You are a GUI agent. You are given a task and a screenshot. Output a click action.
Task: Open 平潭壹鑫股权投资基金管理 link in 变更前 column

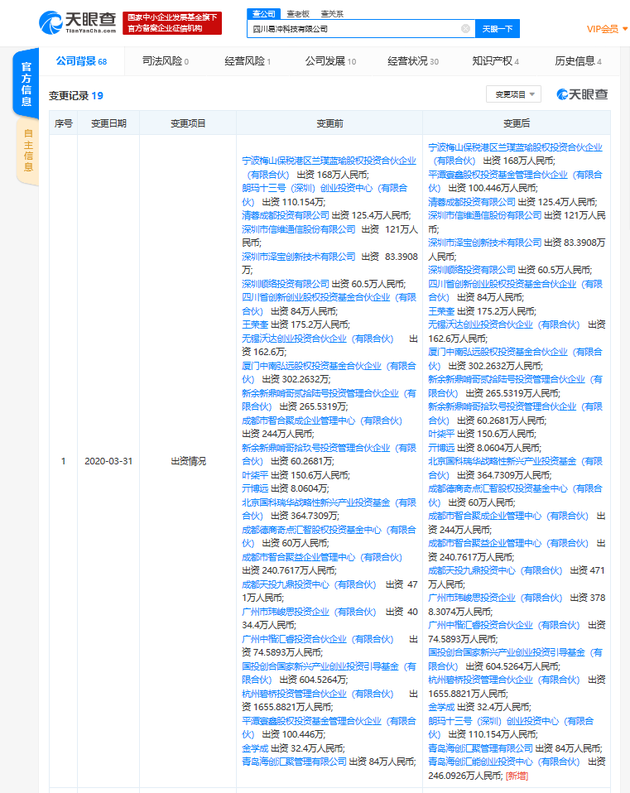pyautogui.click(x=329, y=727)
